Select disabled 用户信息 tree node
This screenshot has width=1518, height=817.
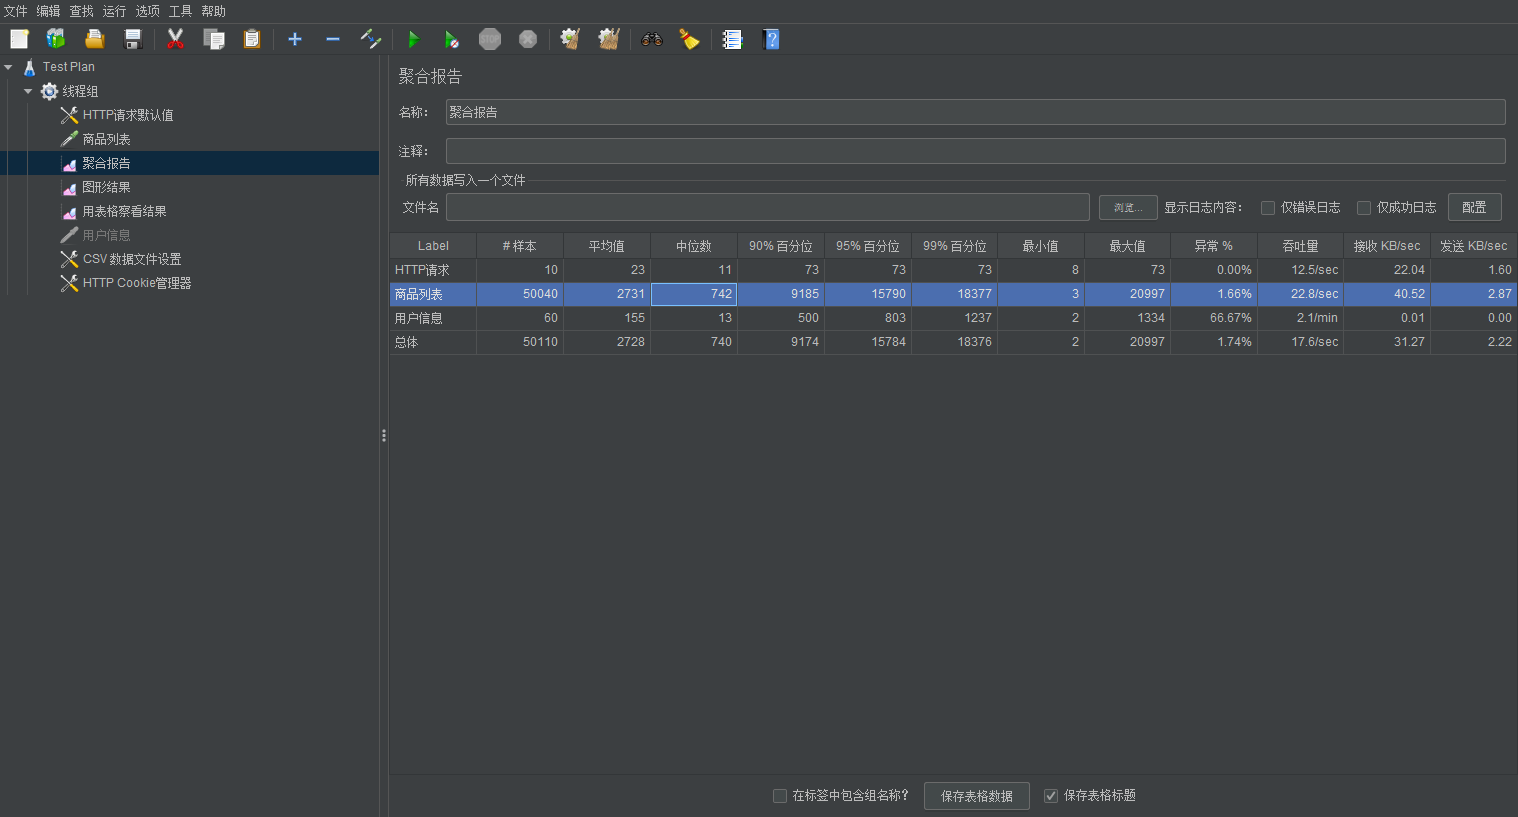coord(106,235)
